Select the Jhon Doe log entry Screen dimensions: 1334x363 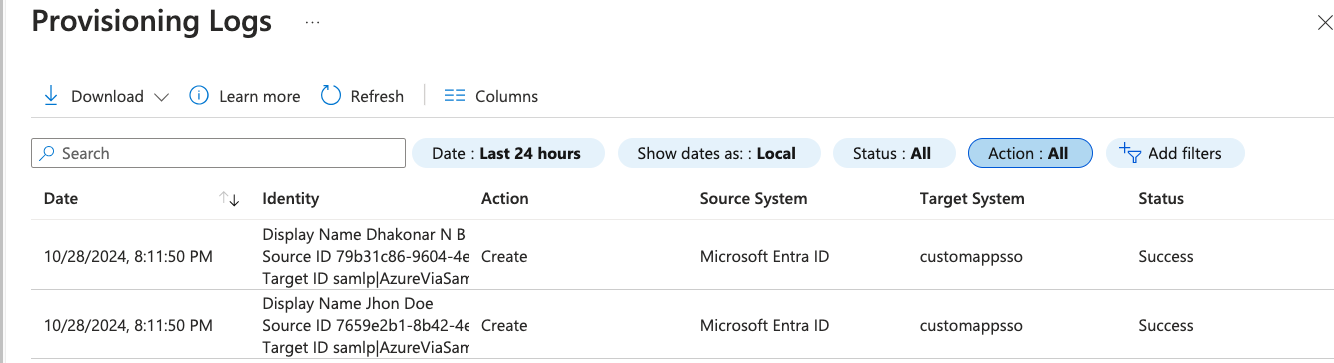[x=667, y=325]
